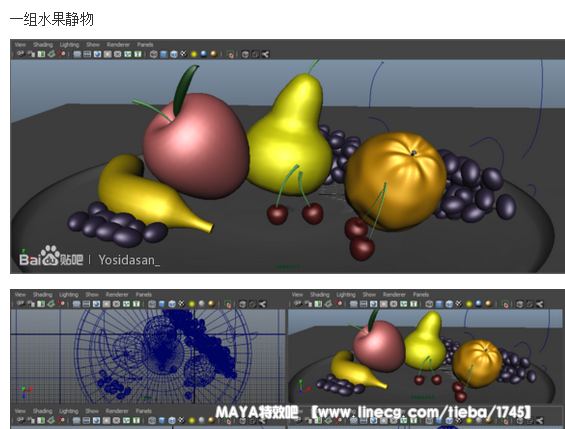Click the yellow Use All Lights icon, wireframe viewport

tap(192, 304)
